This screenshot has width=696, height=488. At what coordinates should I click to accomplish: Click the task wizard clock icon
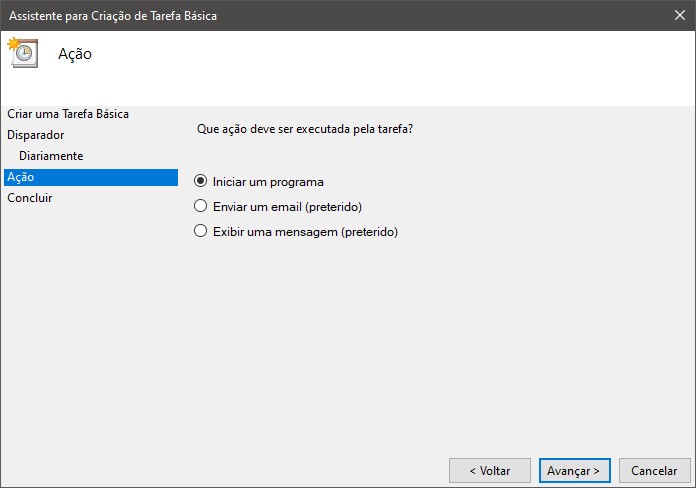click(x=22, y=53)
